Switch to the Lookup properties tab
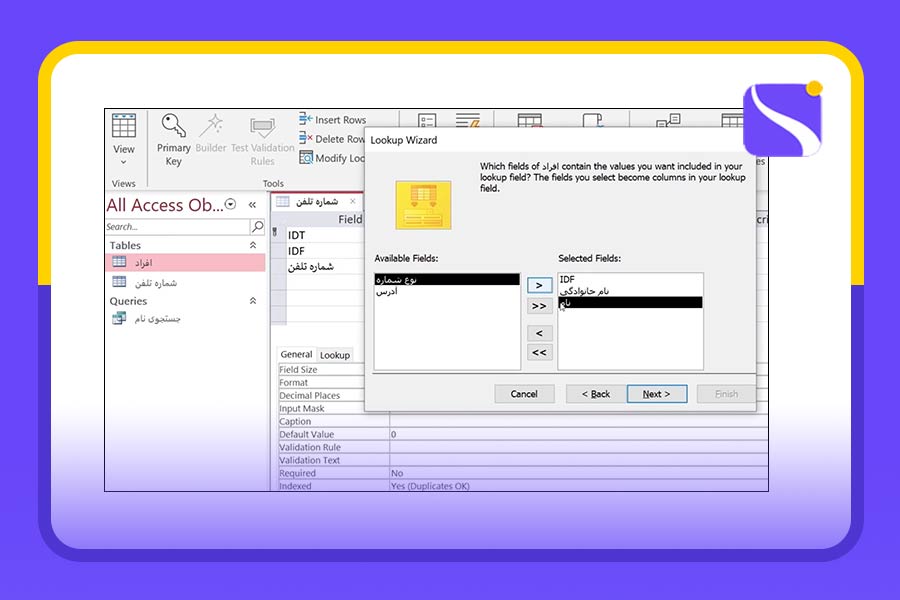Image resolution: width=900 pixels, height=600 pixels. 335,355
